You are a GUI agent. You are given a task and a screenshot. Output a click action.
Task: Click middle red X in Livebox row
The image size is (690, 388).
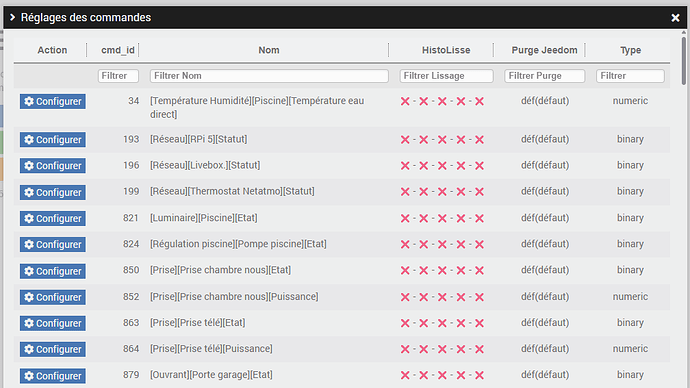click(442, 166)
